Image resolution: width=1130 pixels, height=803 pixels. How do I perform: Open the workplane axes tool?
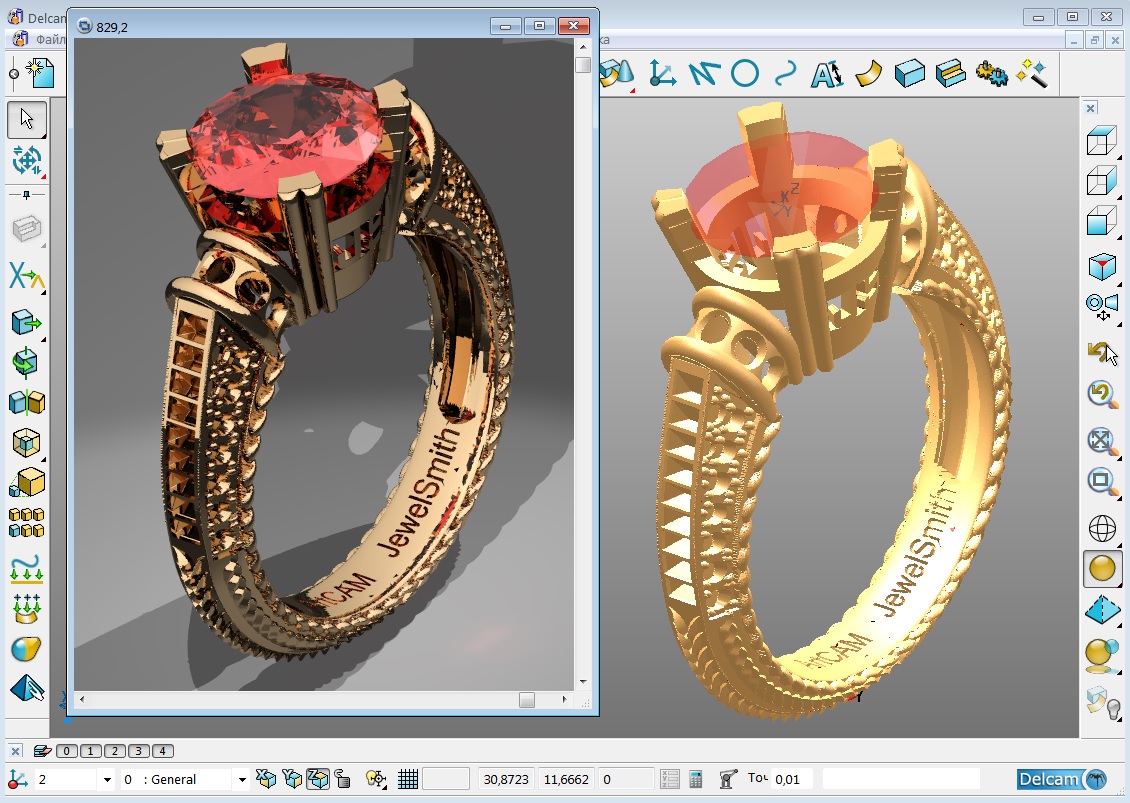point(662,73)
